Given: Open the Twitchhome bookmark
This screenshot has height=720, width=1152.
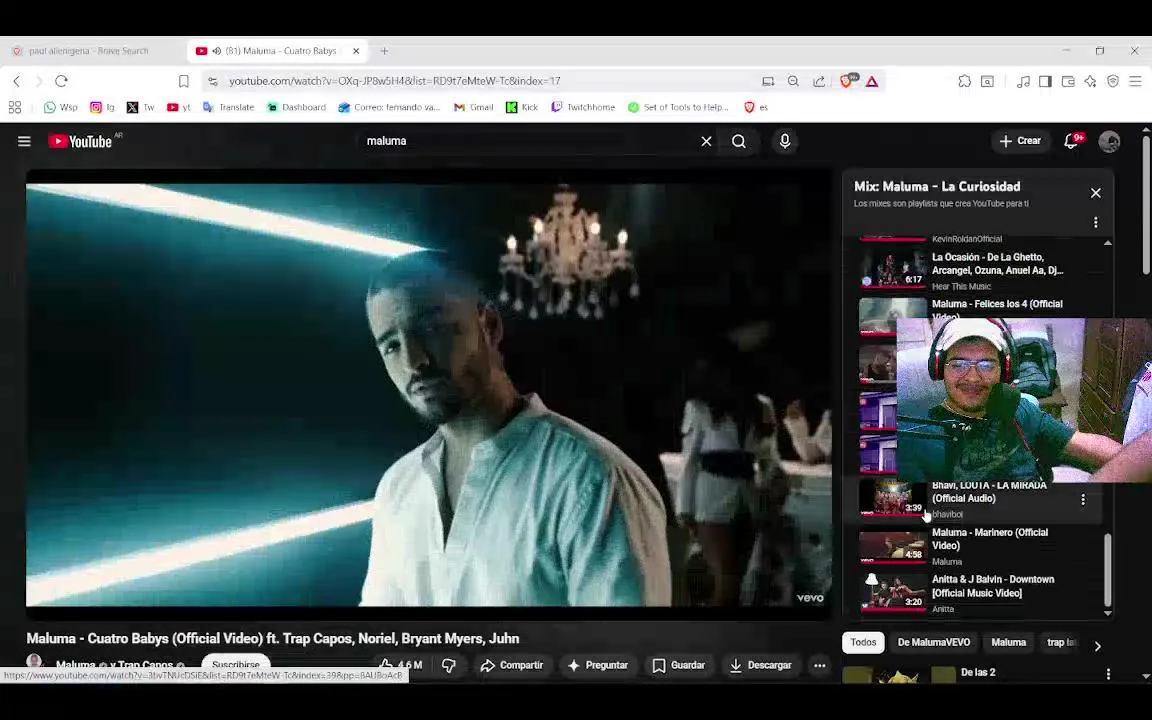Looking at the screenshot, I should click(x=583, y=107).
